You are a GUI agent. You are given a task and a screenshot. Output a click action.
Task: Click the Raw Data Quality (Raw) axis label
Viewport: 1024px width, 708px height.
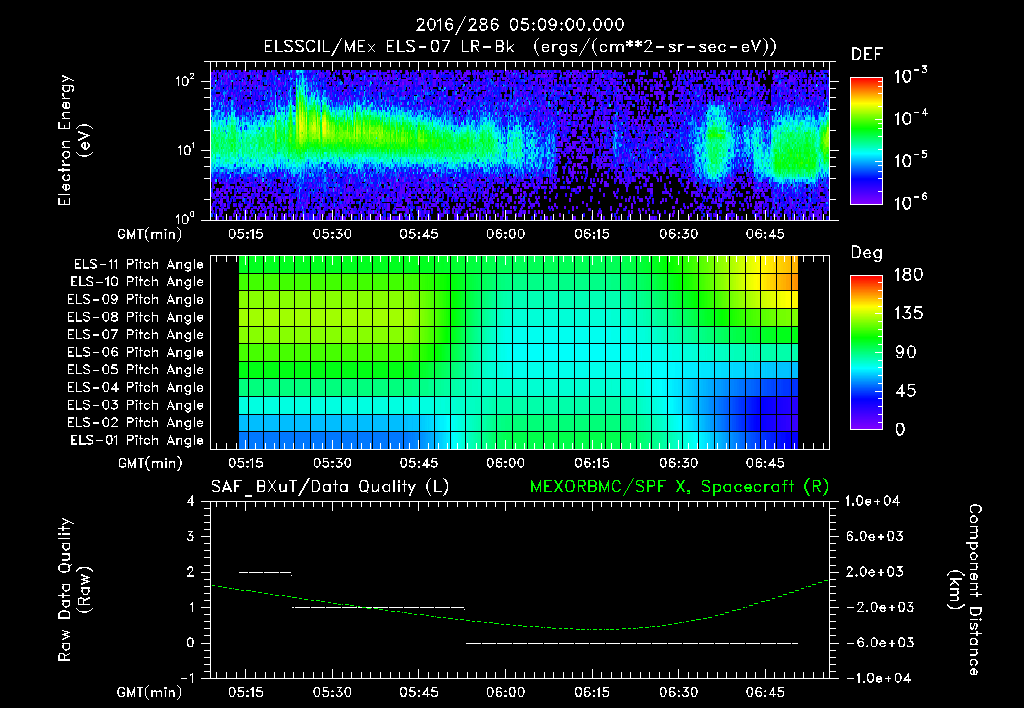(x=74, y=590)
